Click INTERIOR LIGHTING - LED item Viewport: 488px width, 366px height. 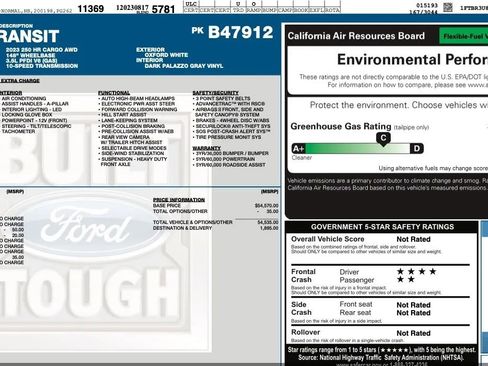32,109
